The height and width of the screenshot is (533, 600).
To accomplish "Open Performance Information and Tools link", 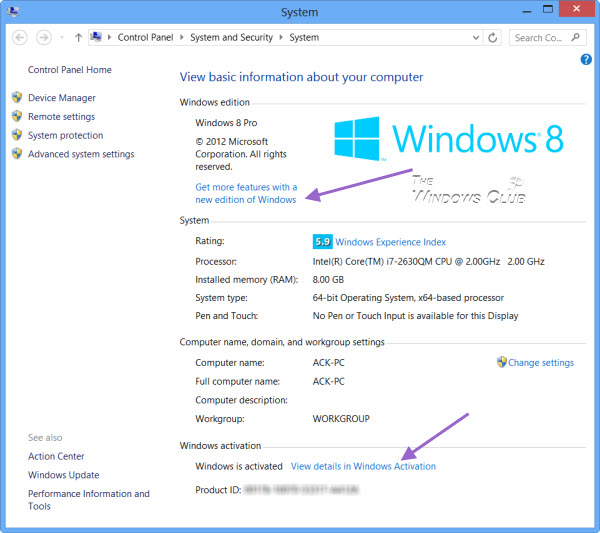I will click(89, 500).
